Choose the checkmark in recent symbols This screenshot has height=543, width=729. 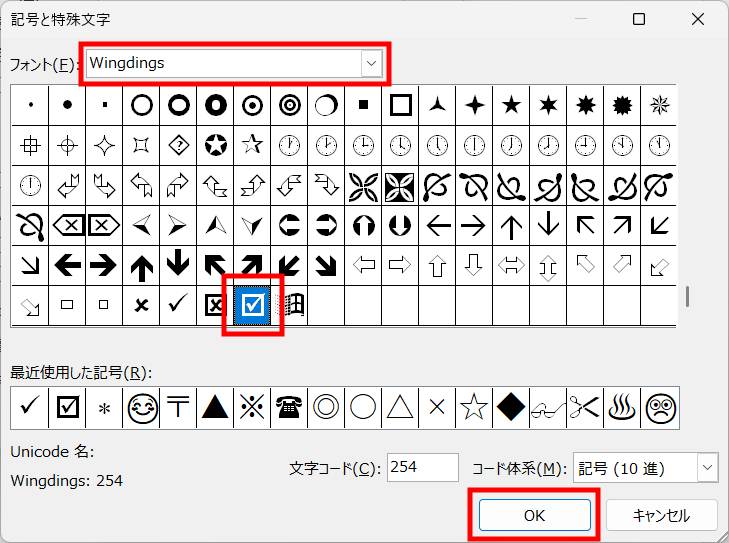pyautogui.click(x=30, y=408)
